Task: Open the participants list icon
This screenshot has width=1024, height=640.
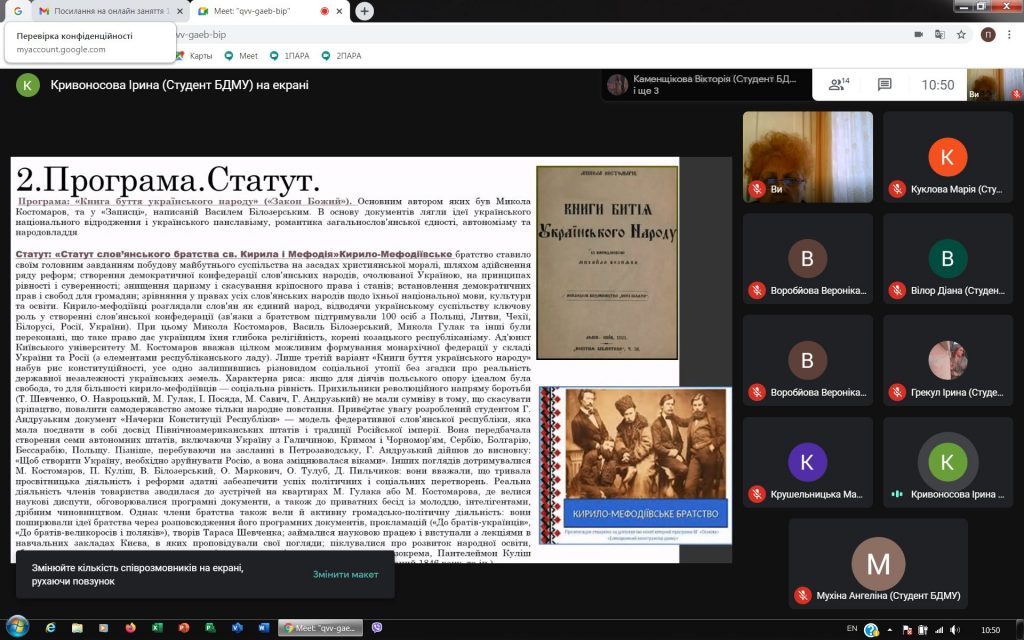Action: click(x=838, y=85)
